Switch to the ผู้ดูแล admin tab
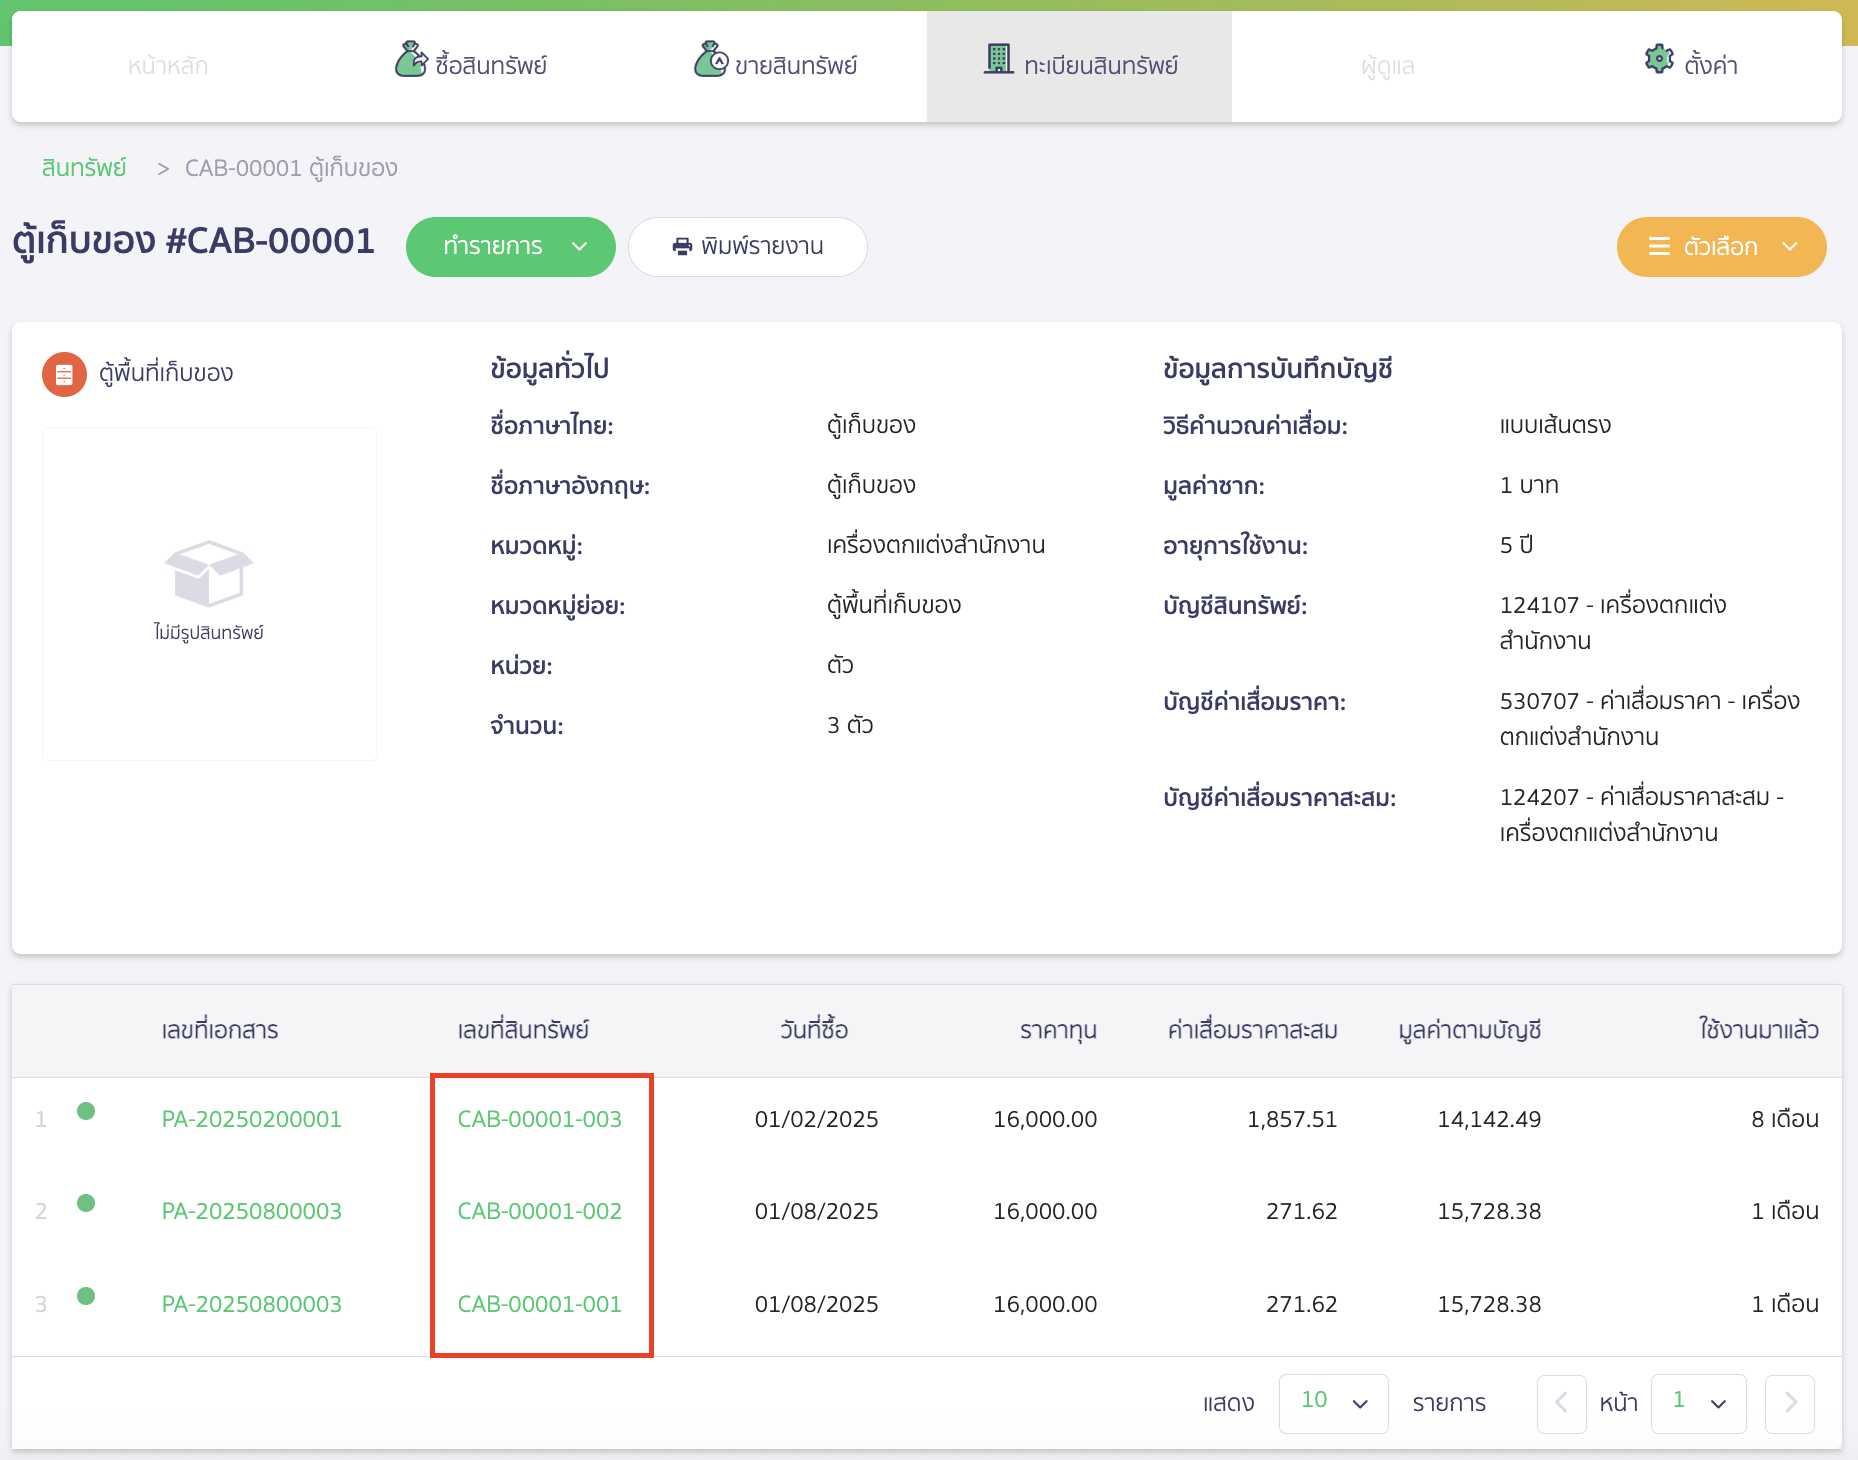Image resolution: width=1858 pixels, height=1460 pixels. pos(1387,67)
